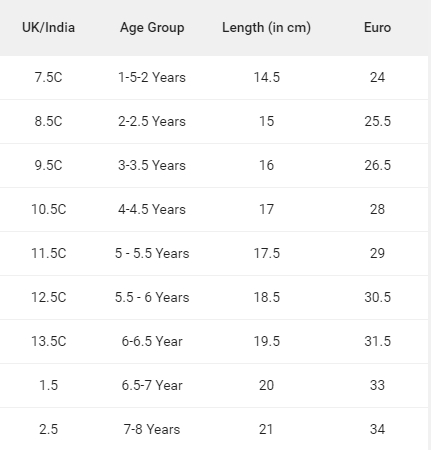Click the UK/India column header

point(48,27)
